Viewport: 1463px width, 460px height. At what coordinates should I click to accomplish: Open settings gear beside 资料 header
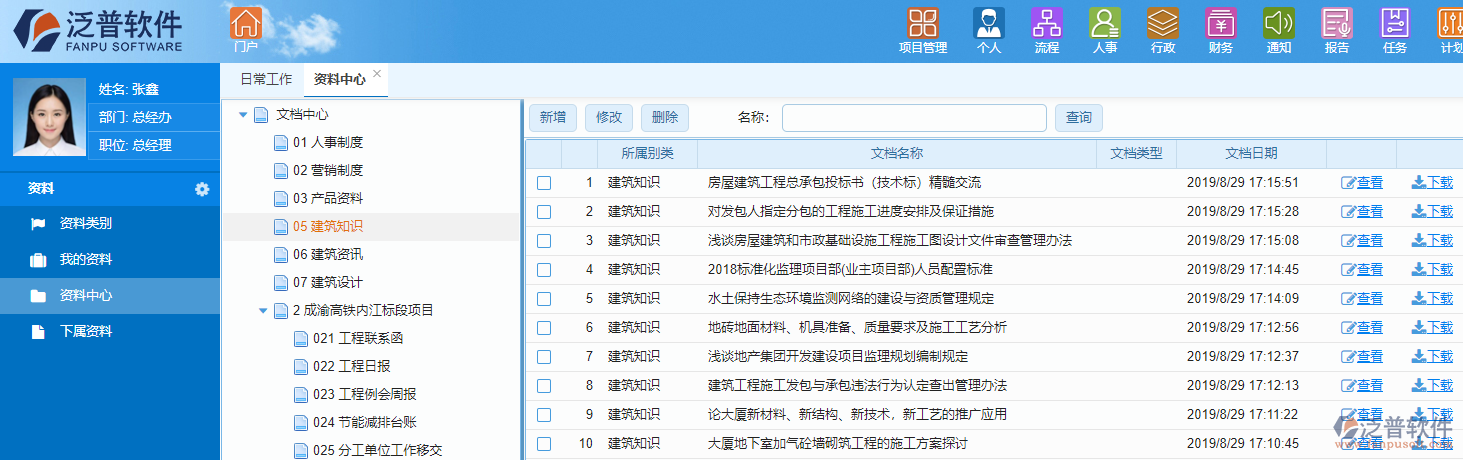point(202,189)
